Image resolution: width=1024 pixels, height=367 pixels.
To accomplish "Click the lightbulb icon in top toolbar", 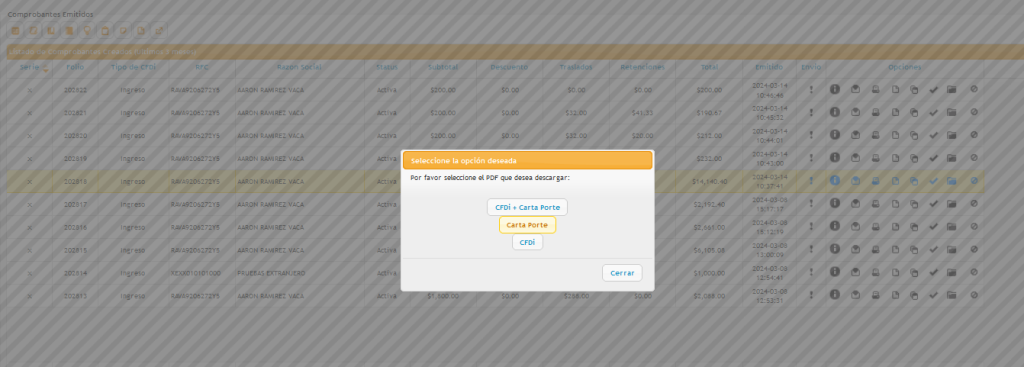I will [87, 31].
